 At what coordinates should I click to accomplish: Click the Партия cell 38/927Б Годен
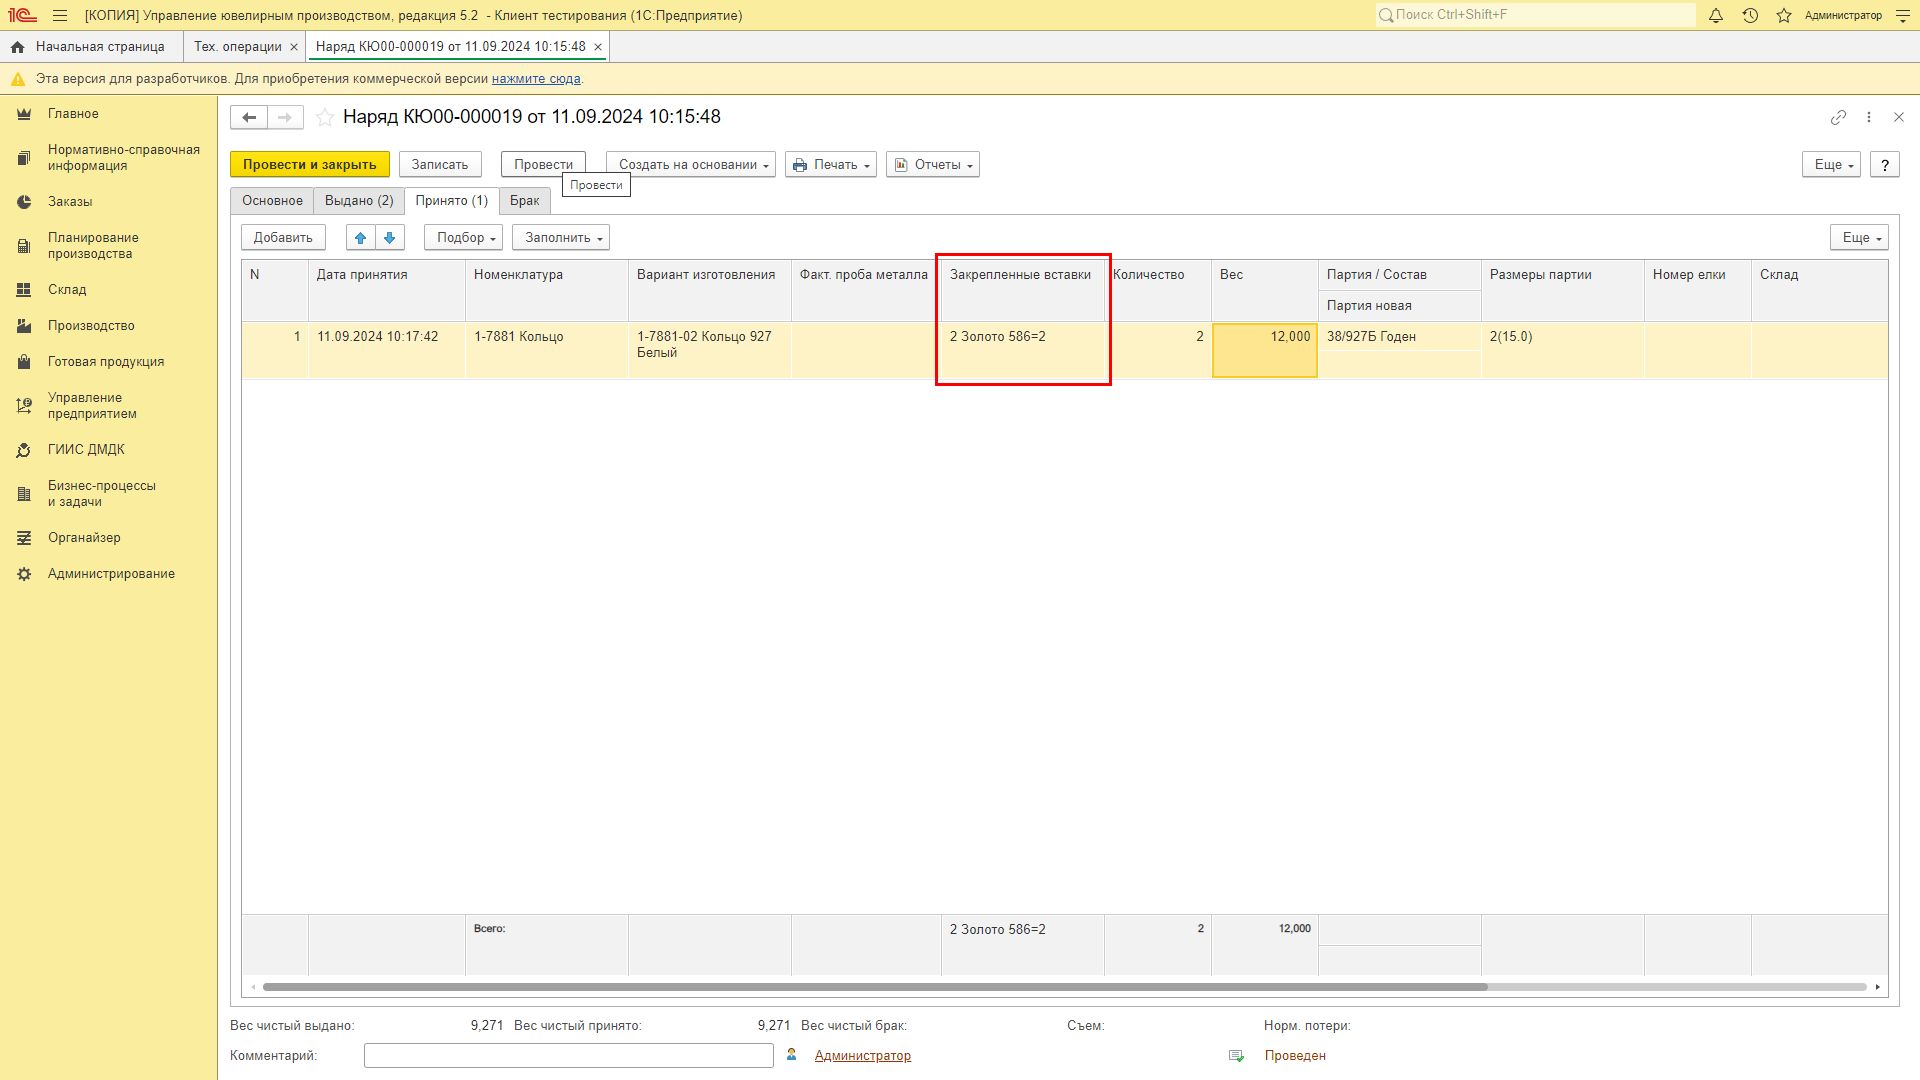[1399, 337]
